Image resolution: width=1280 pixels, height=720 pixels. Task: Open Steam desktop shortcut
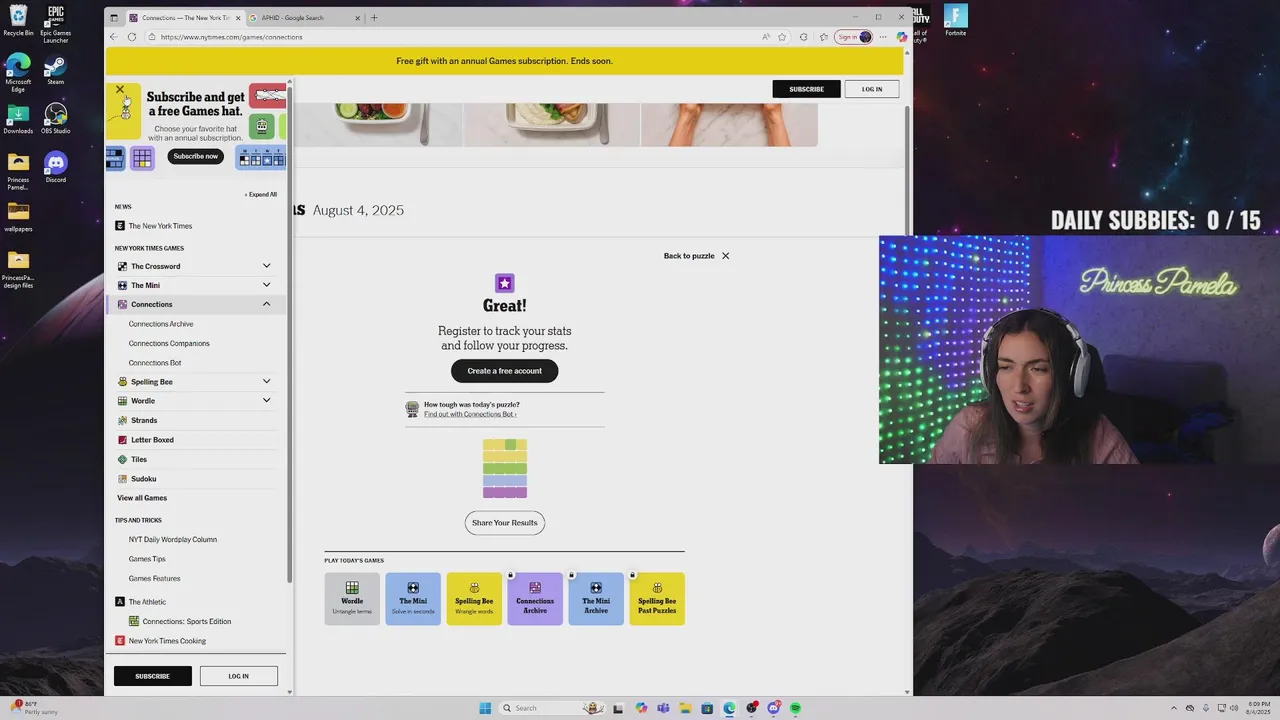coord(56,70)
